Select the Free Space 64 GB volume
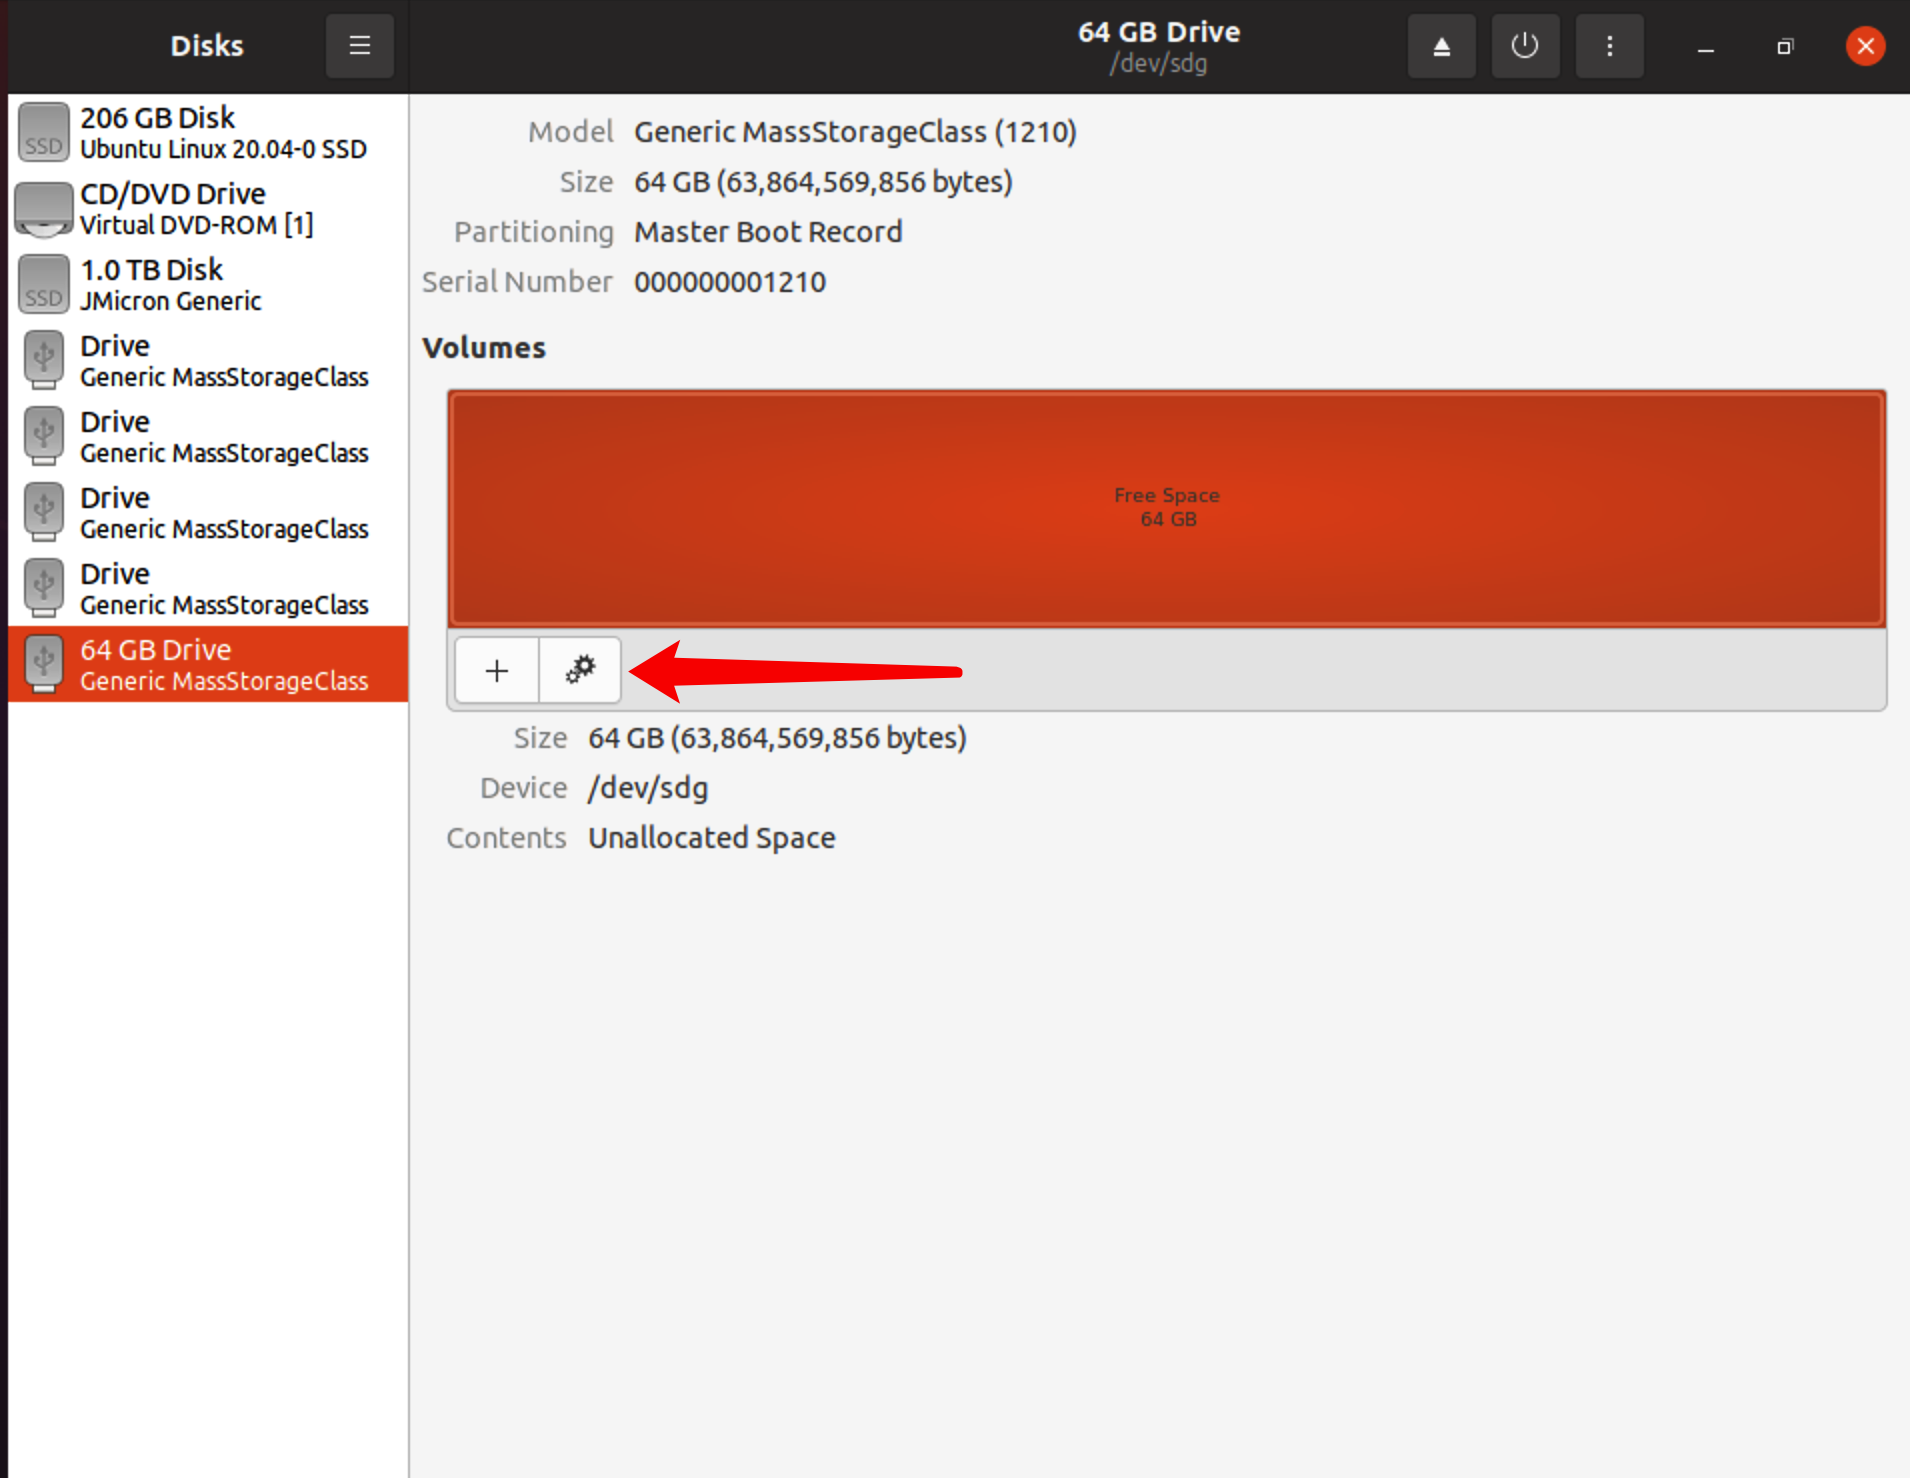 point(1166,508)
